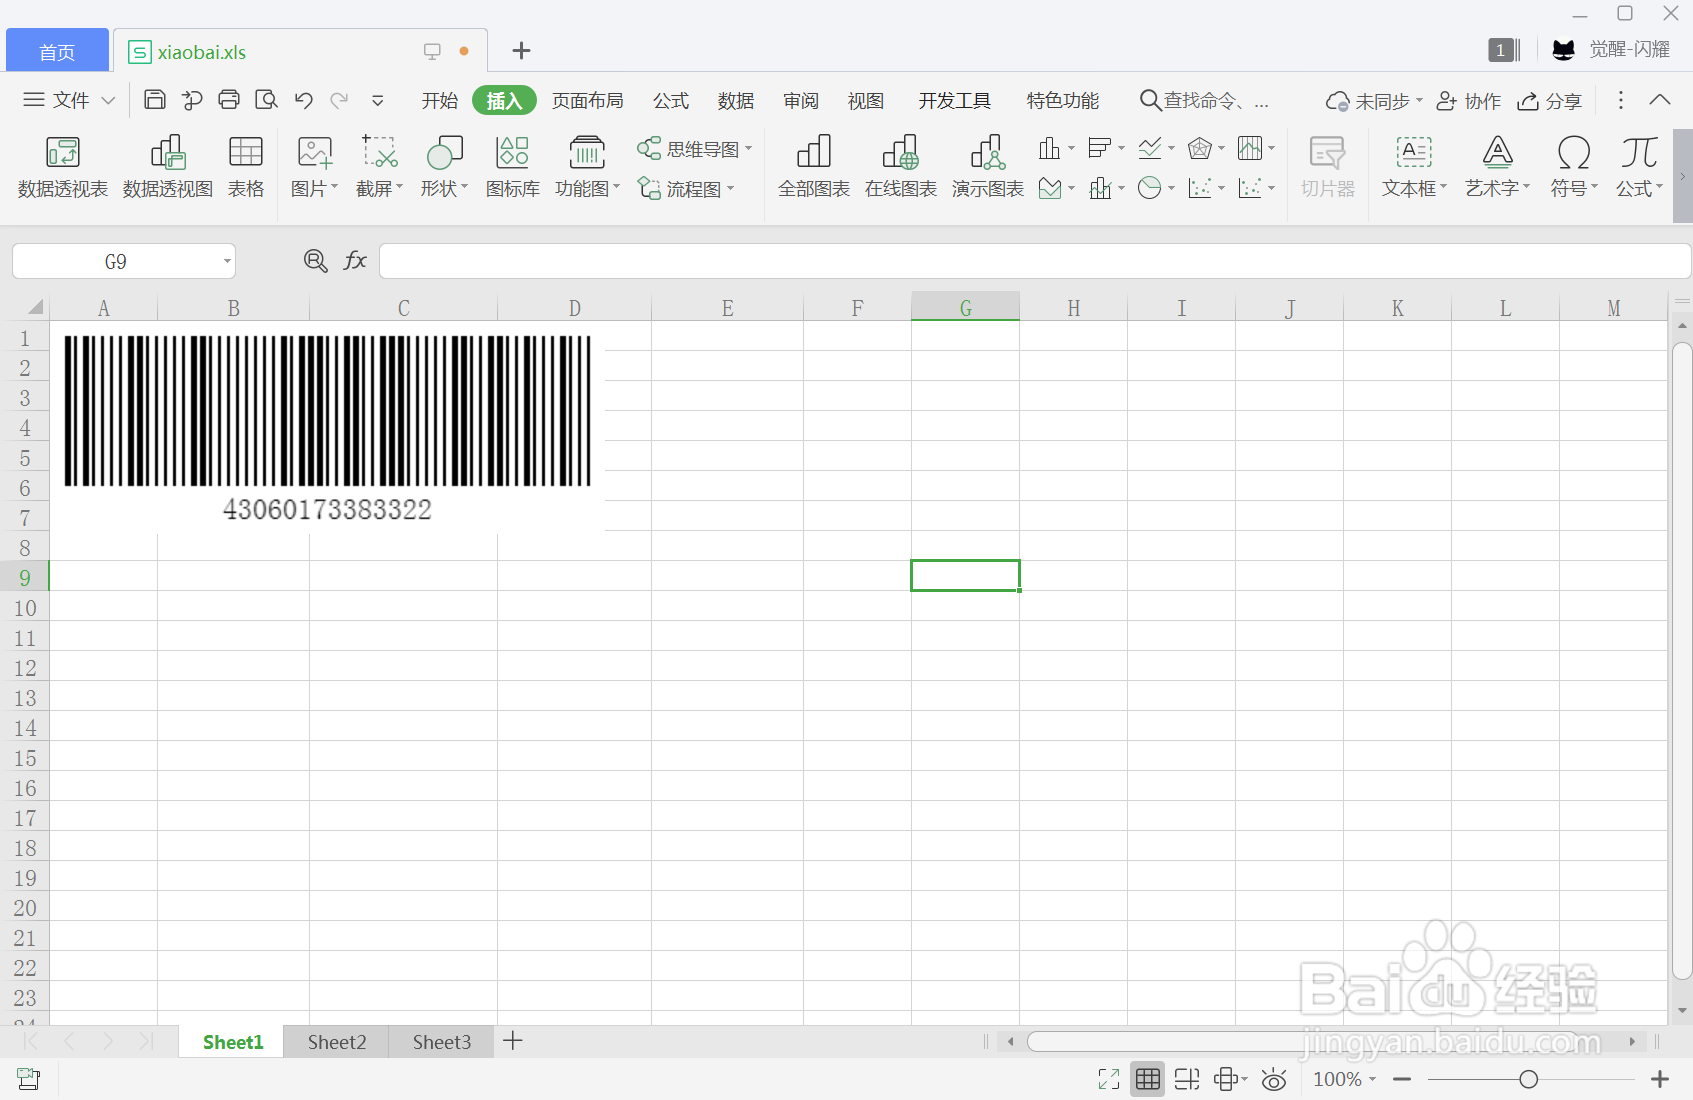Click the Not Synced (未同步) cloud button

[x=1374, y=101]
